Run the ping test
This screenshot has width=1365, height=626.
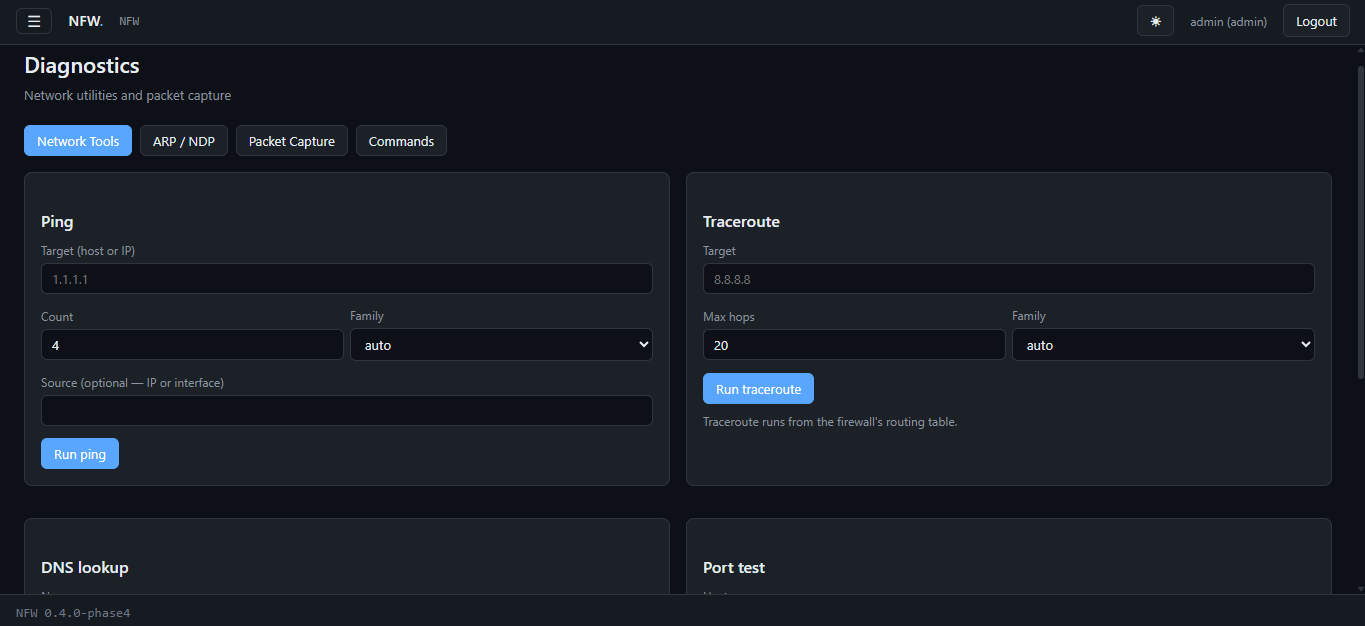pos(80,454)
